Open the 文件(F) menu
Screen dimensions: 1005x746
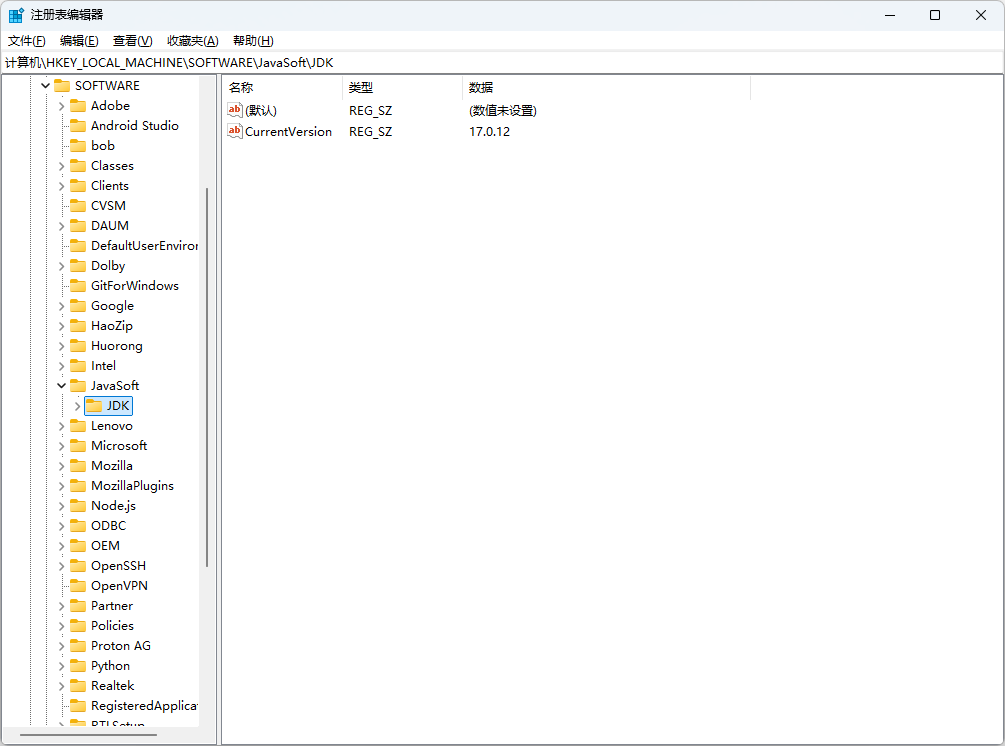point(27,41)
